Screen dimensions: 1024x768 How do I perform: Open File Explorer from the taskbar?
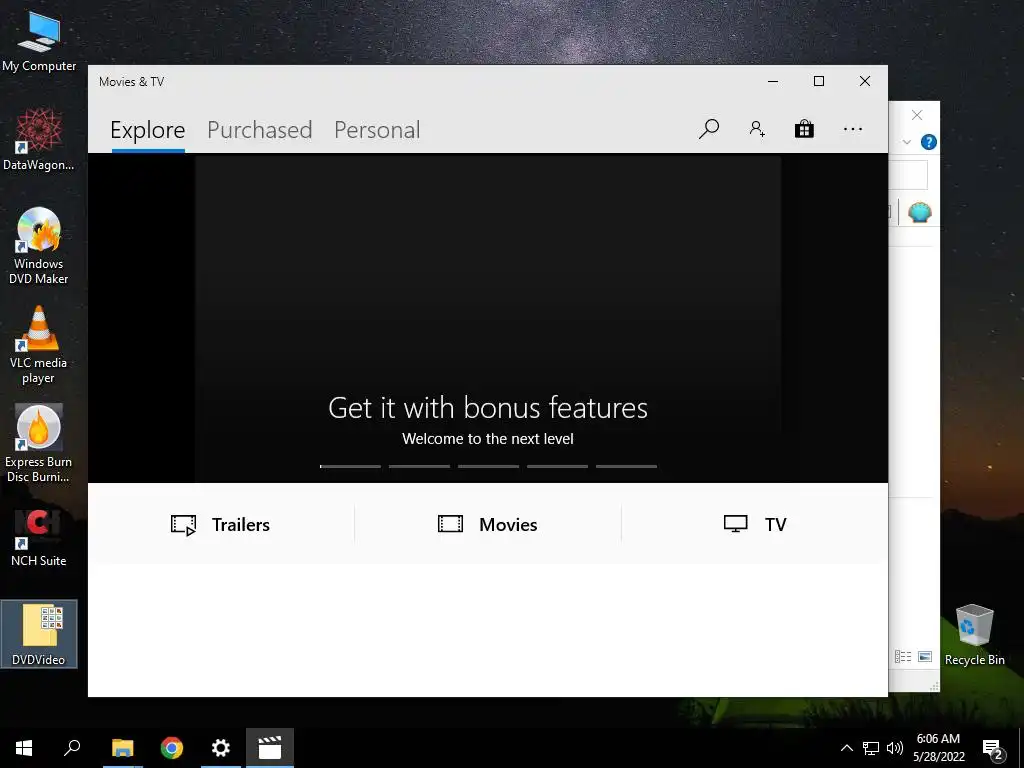122,748
